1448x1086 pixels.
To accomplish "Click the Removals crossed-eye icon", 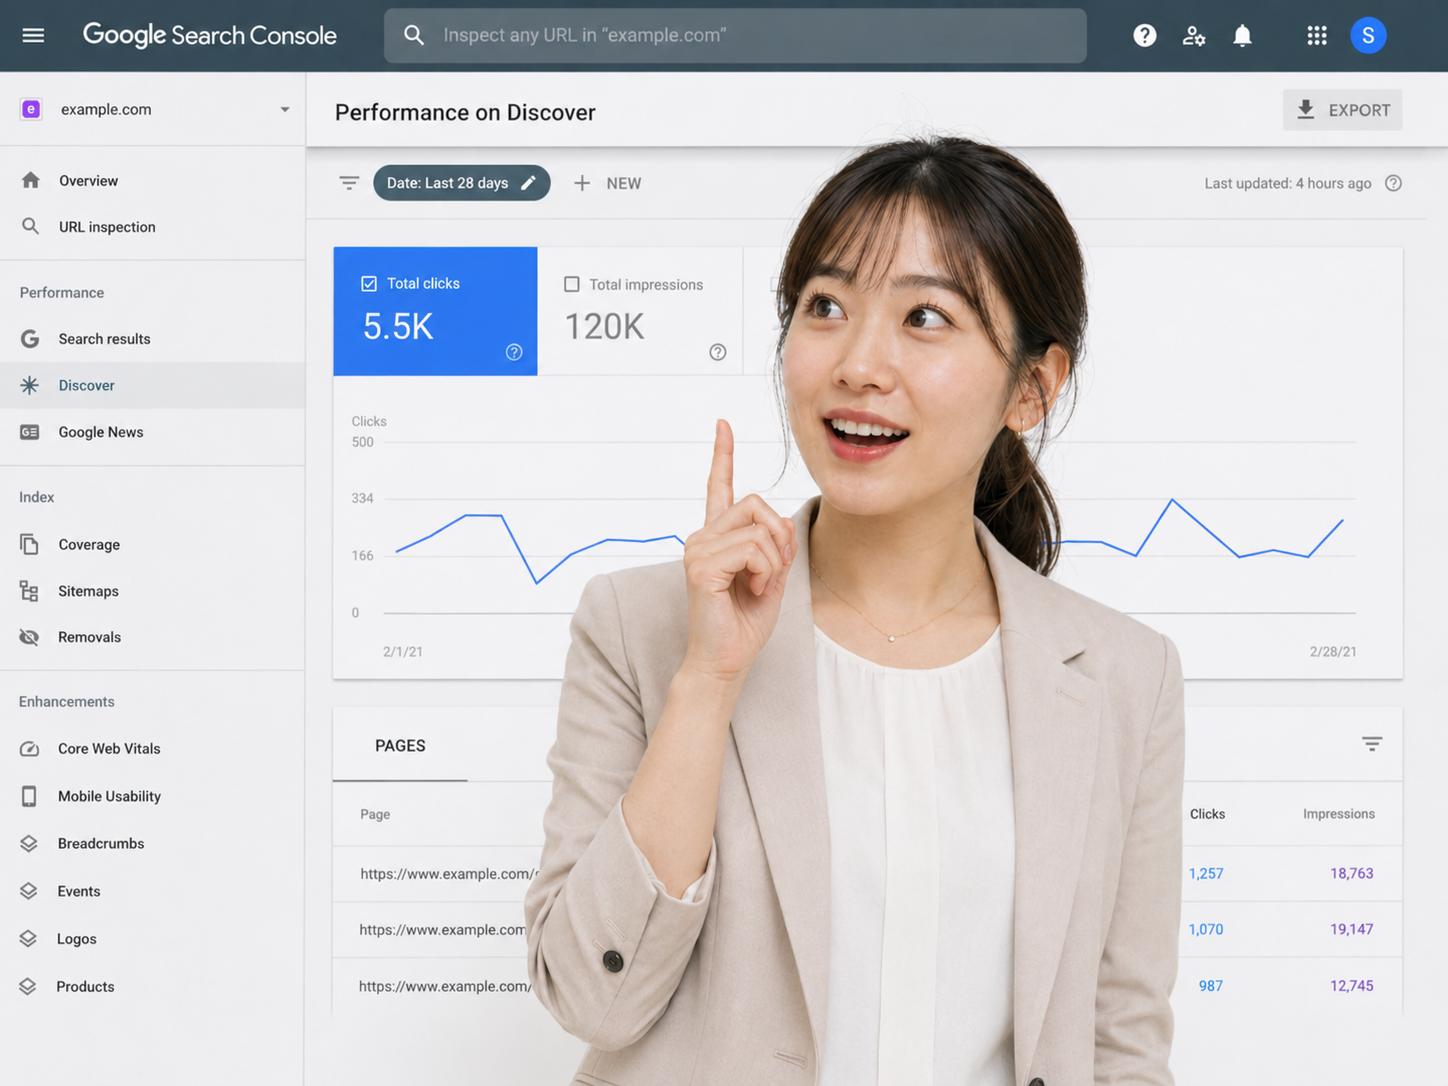I will pos(29,637).
